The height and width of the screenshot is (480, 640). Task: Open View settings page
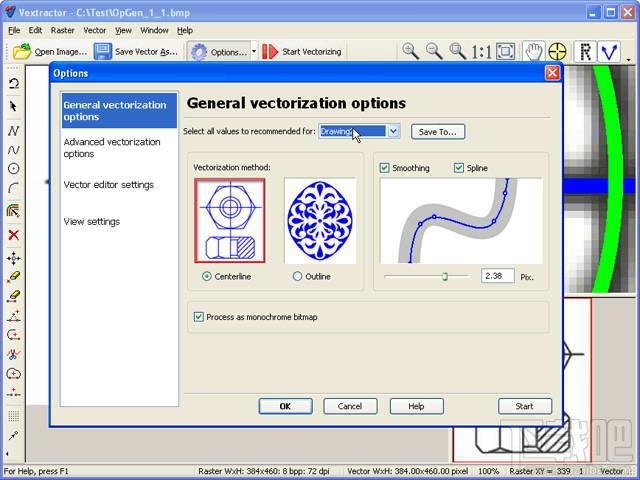pos(92,222)
